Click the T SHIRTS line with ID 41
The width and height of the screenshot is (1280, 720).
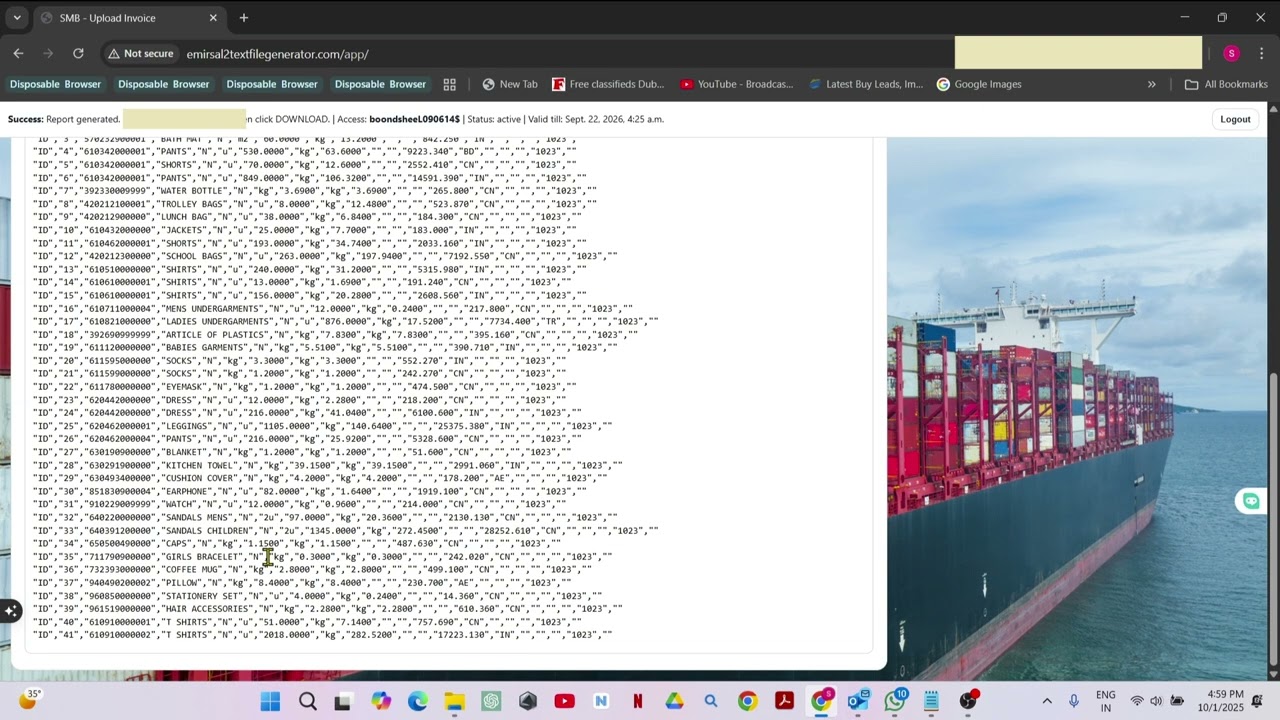coord(322,634)
